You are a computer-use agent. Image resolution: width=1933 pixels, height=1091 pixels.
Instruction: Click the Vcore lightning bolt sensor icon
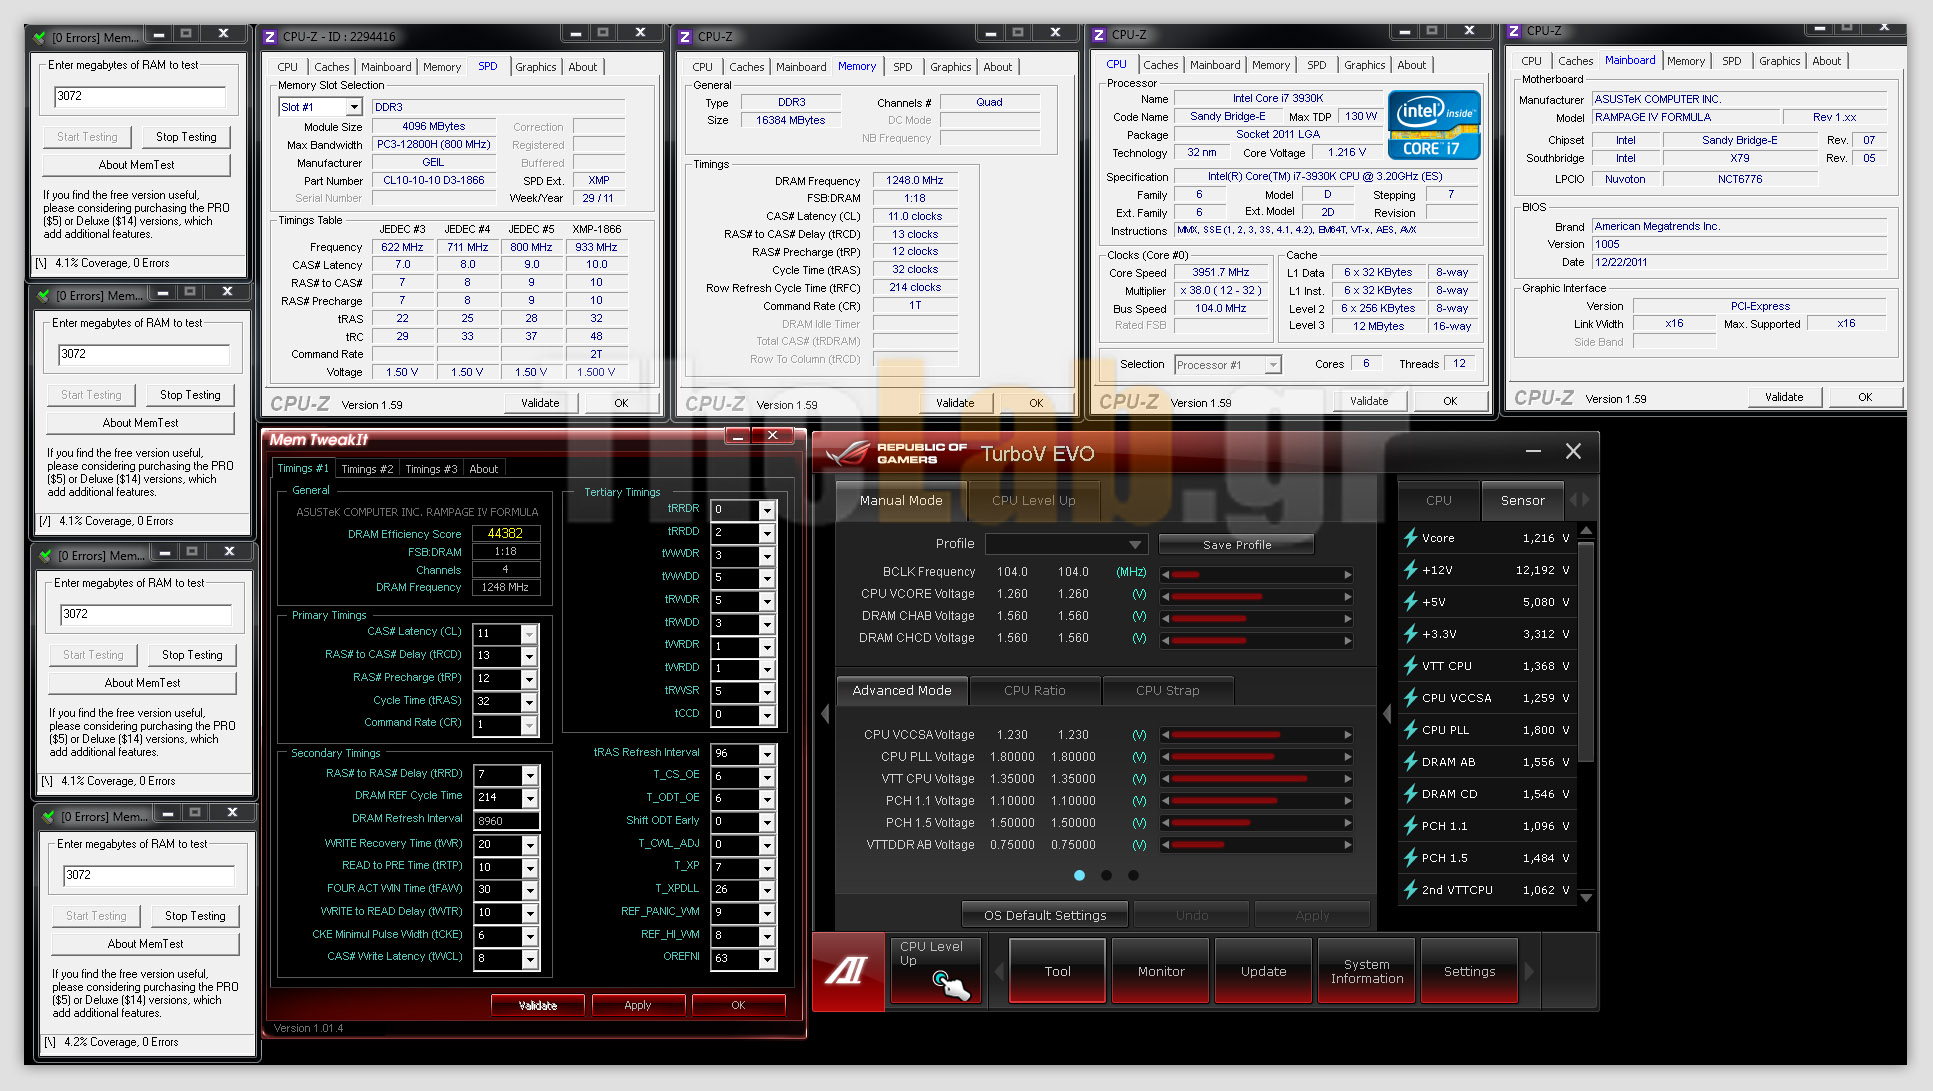pos(1410,538)
